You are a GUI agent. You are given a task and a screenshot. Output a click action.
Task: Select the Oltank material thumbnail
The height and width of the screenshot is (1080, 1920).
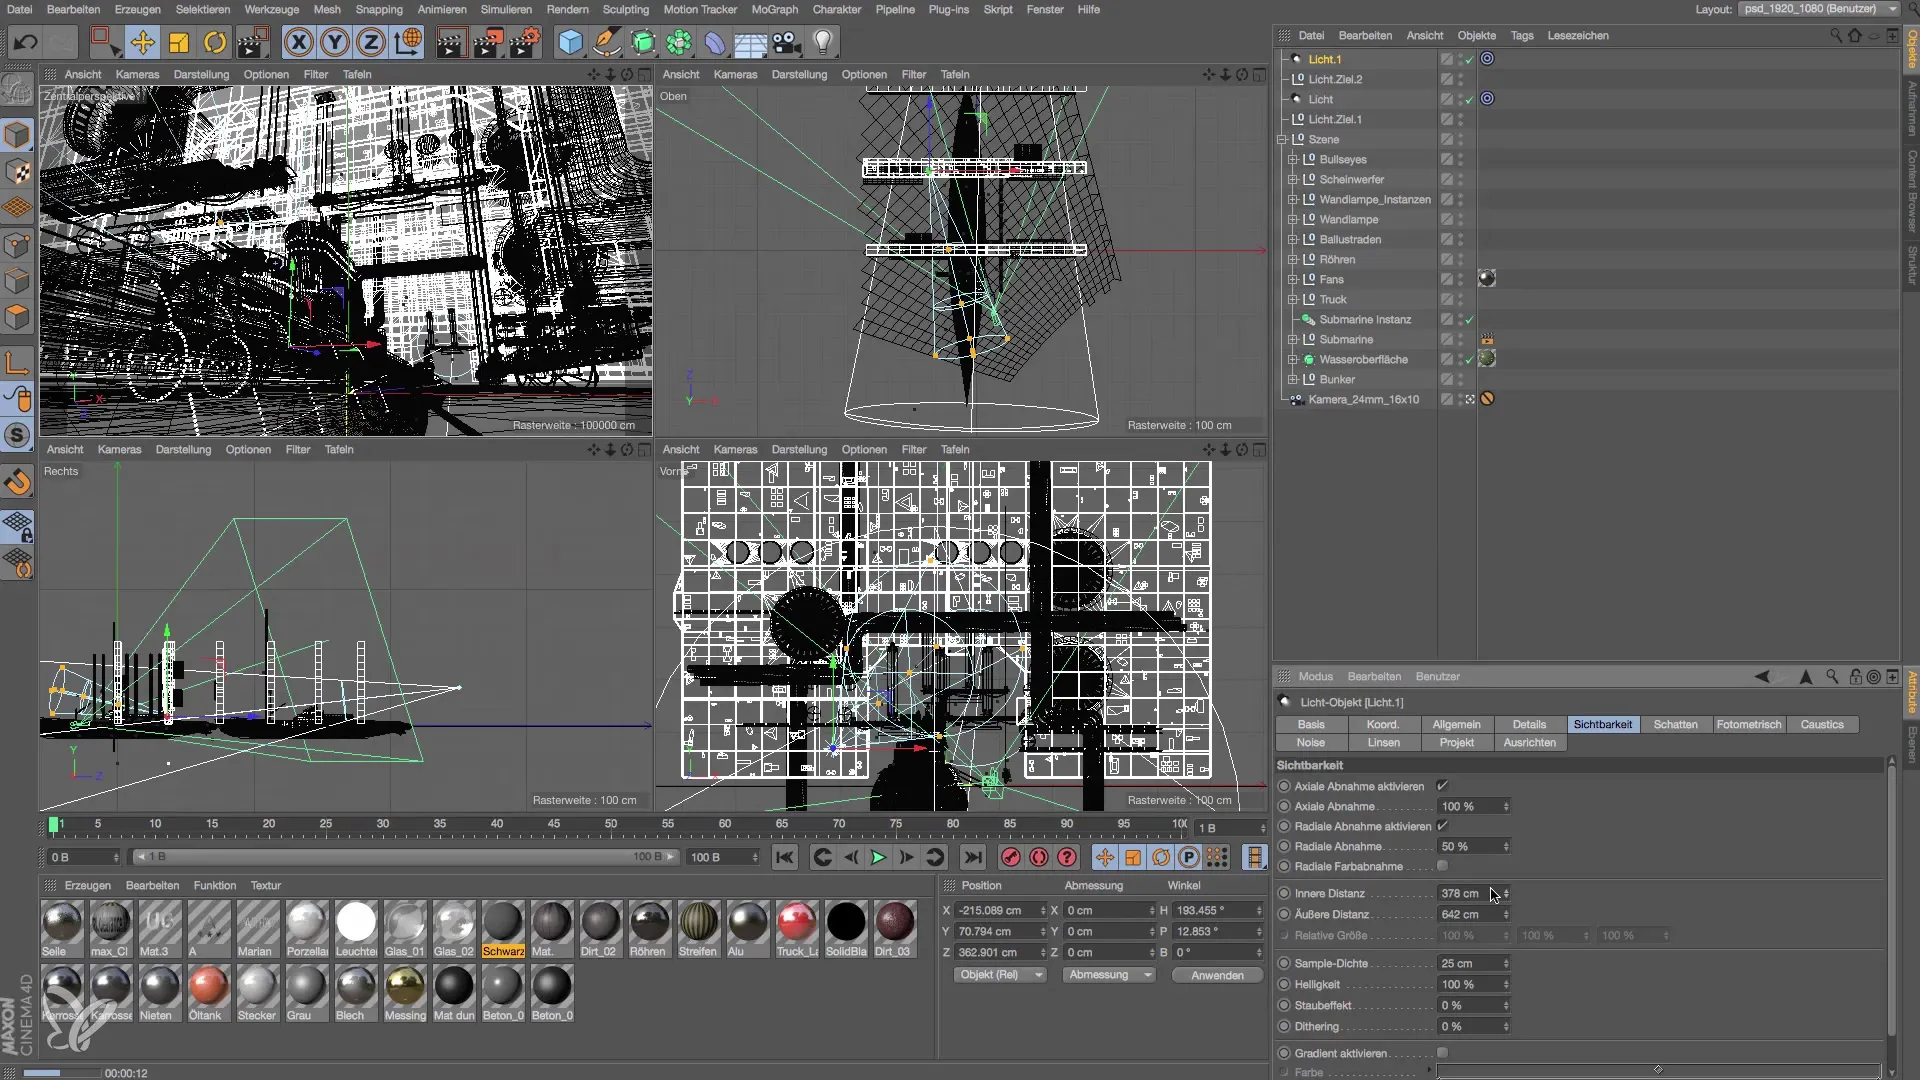(207, 987)
